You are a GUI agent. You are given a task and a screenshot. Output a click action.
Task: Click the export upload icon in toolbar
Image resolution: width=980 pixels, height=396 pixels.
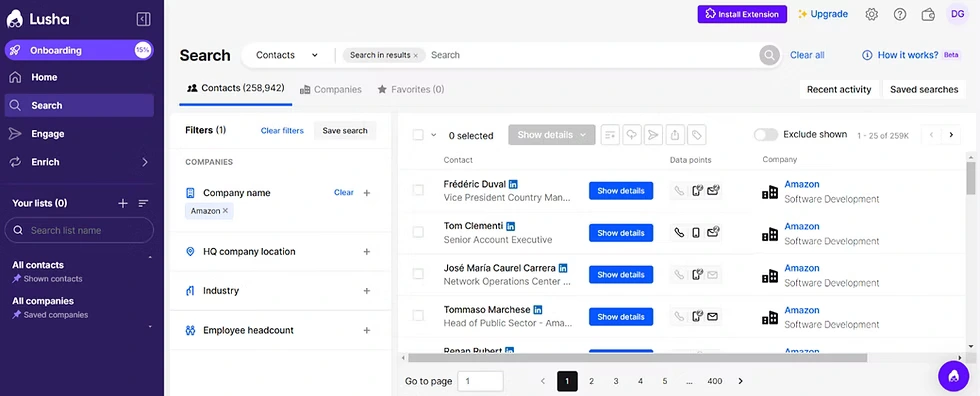click(675, 134)
